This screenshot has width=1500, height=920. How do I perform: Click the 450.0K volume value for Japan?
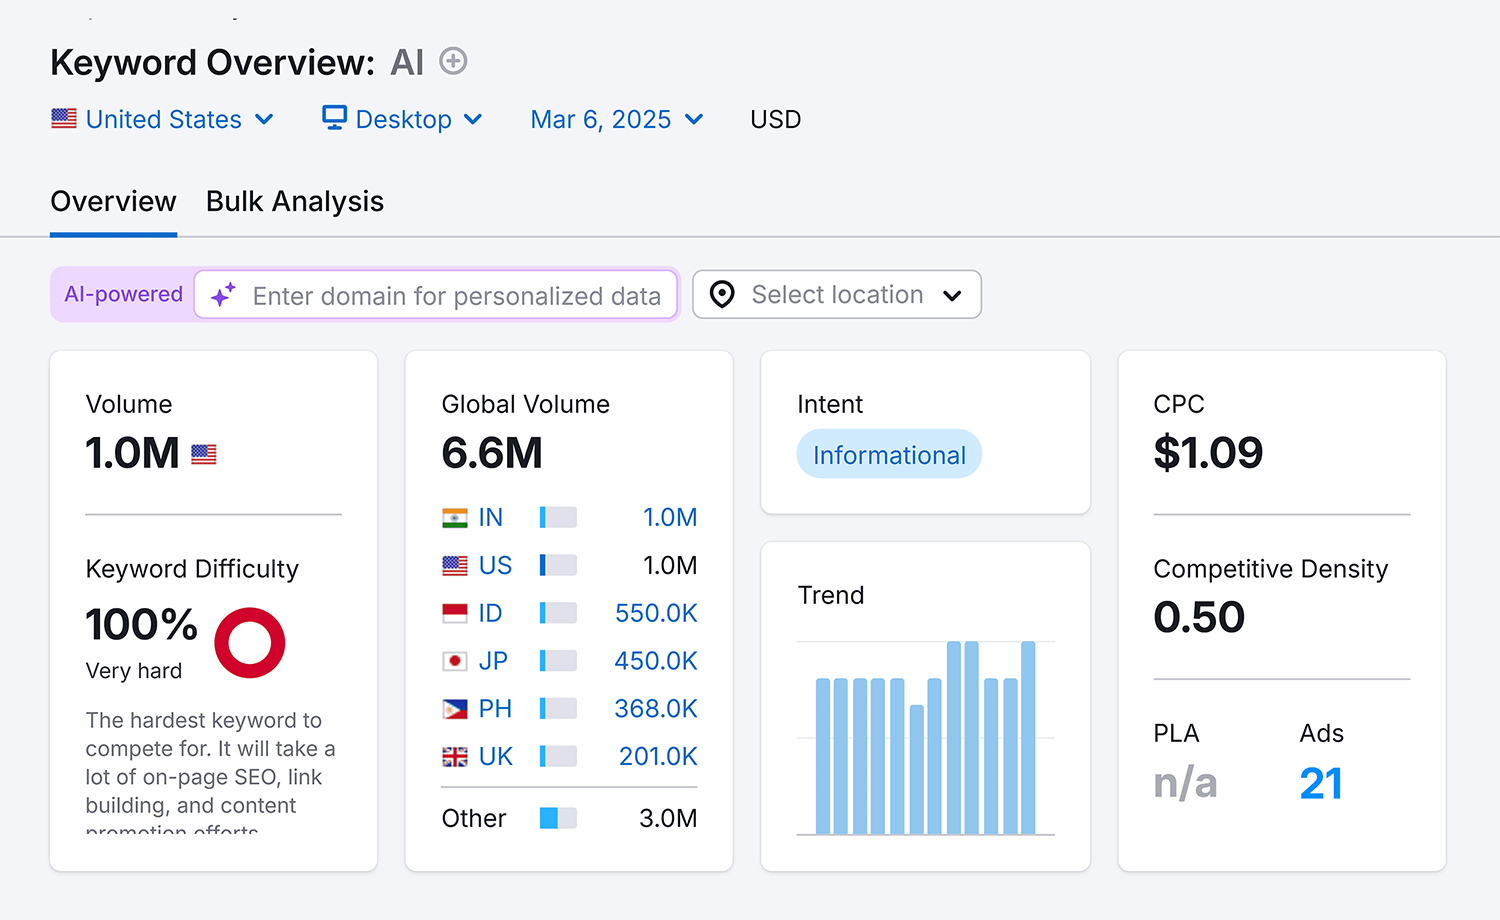(656, 661)
